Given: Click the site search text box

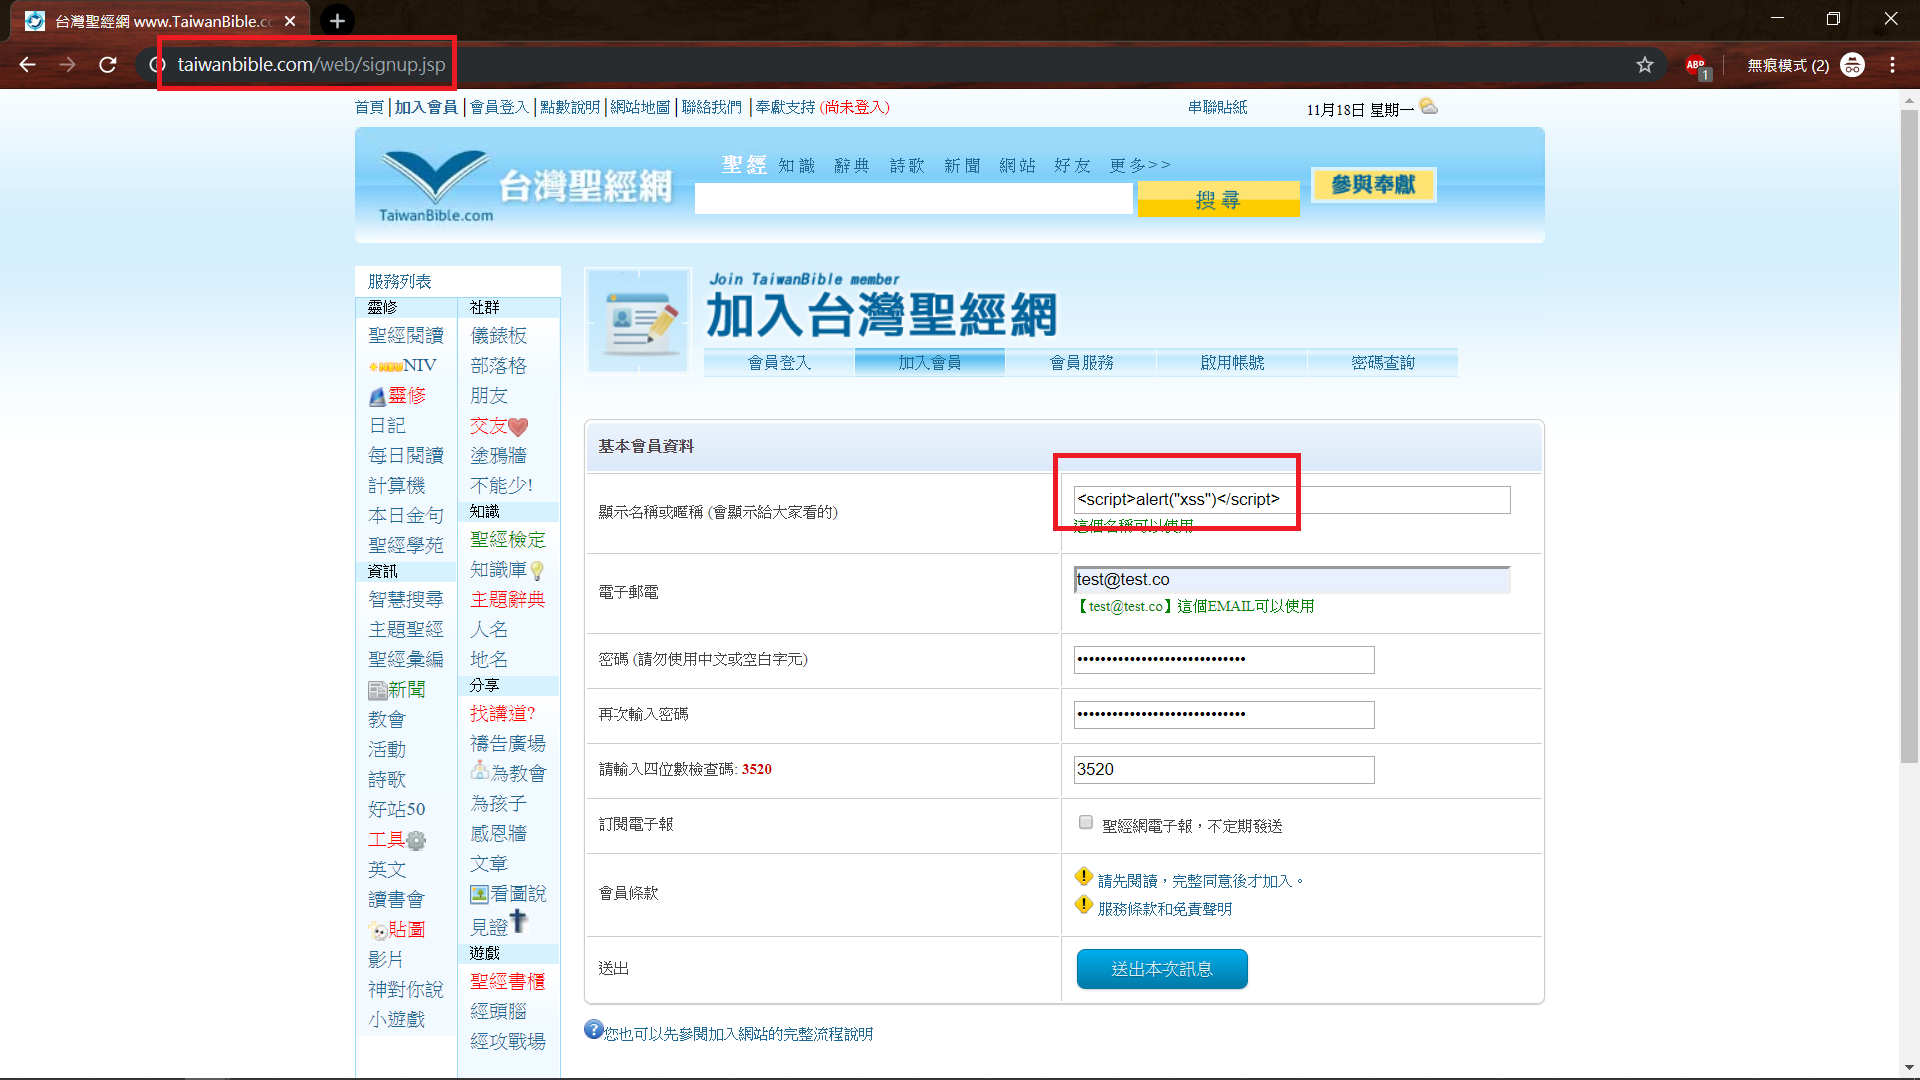Looking at the screenshot, I should click(x=914, y=199).
